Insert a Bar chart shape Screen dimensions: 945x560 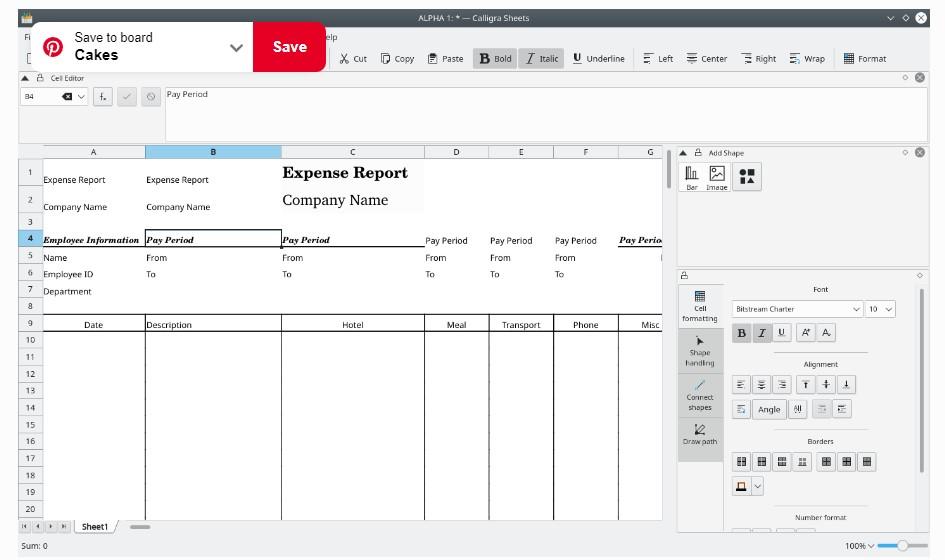[692, 178]
